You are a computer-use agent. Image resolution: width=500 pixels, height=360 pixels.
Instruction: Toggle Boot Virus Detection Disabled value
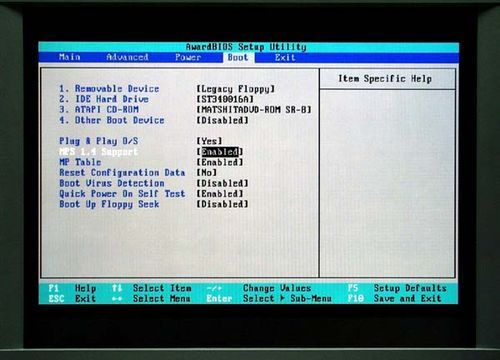223,183
